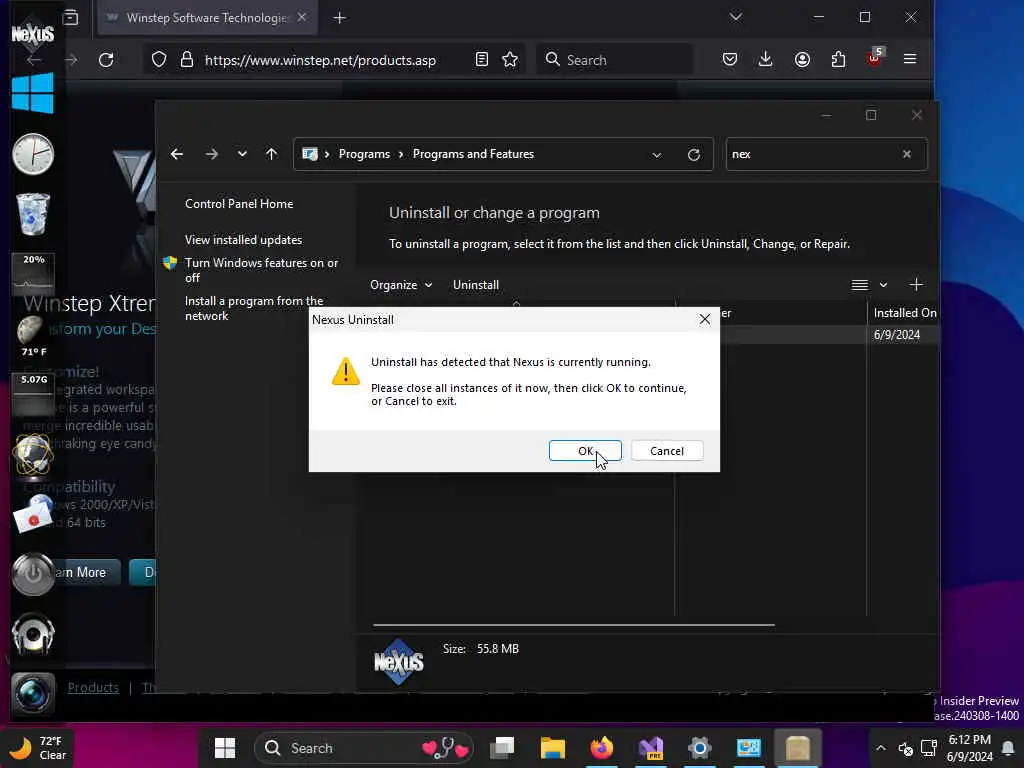This screenshot has width=1024, height=768.
Task: Open Pocket save icon in browser toolbar
Action: point(730,59)
